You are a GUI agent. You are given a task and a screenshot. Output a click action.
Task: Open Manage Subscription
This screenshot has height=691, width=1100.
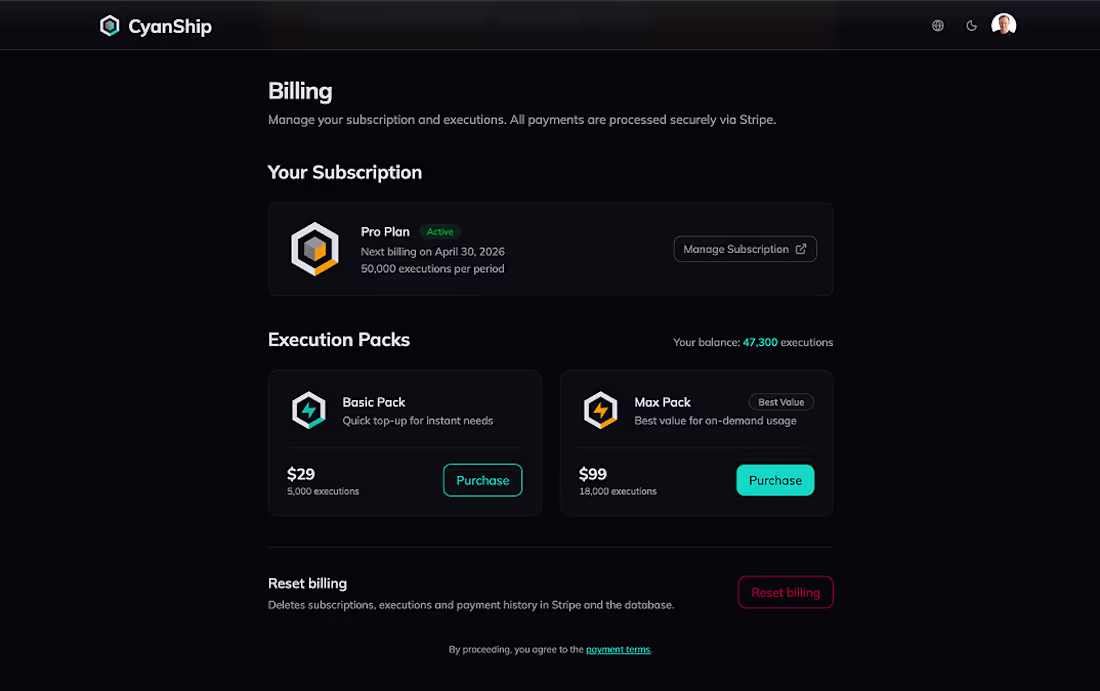(x=745, y=249)
